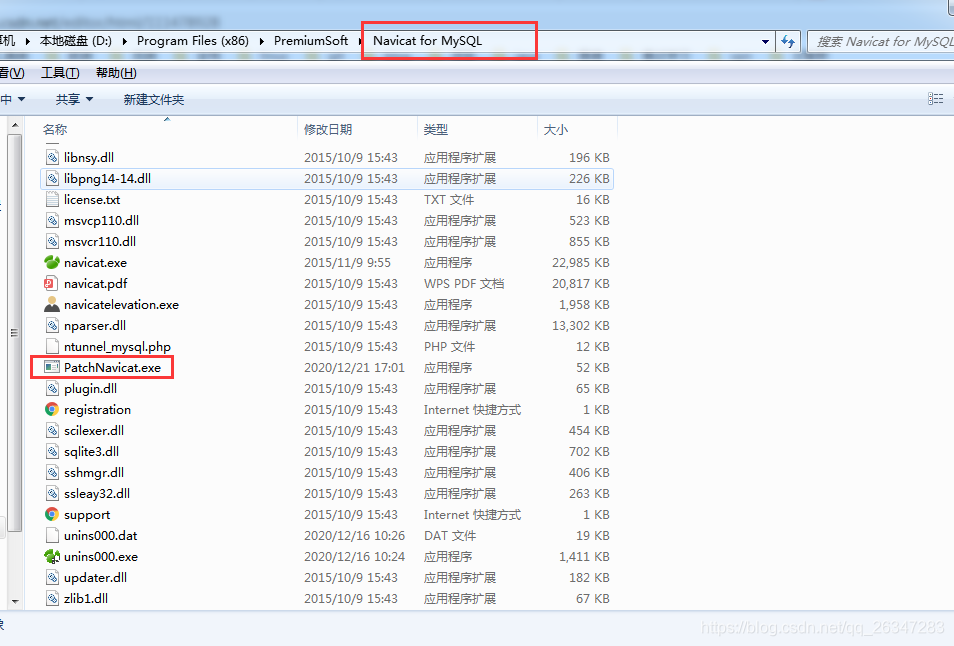Screen dimensions: 954x646
Task: Sort by the 修改日期 column header
Action: click(328, 130)
